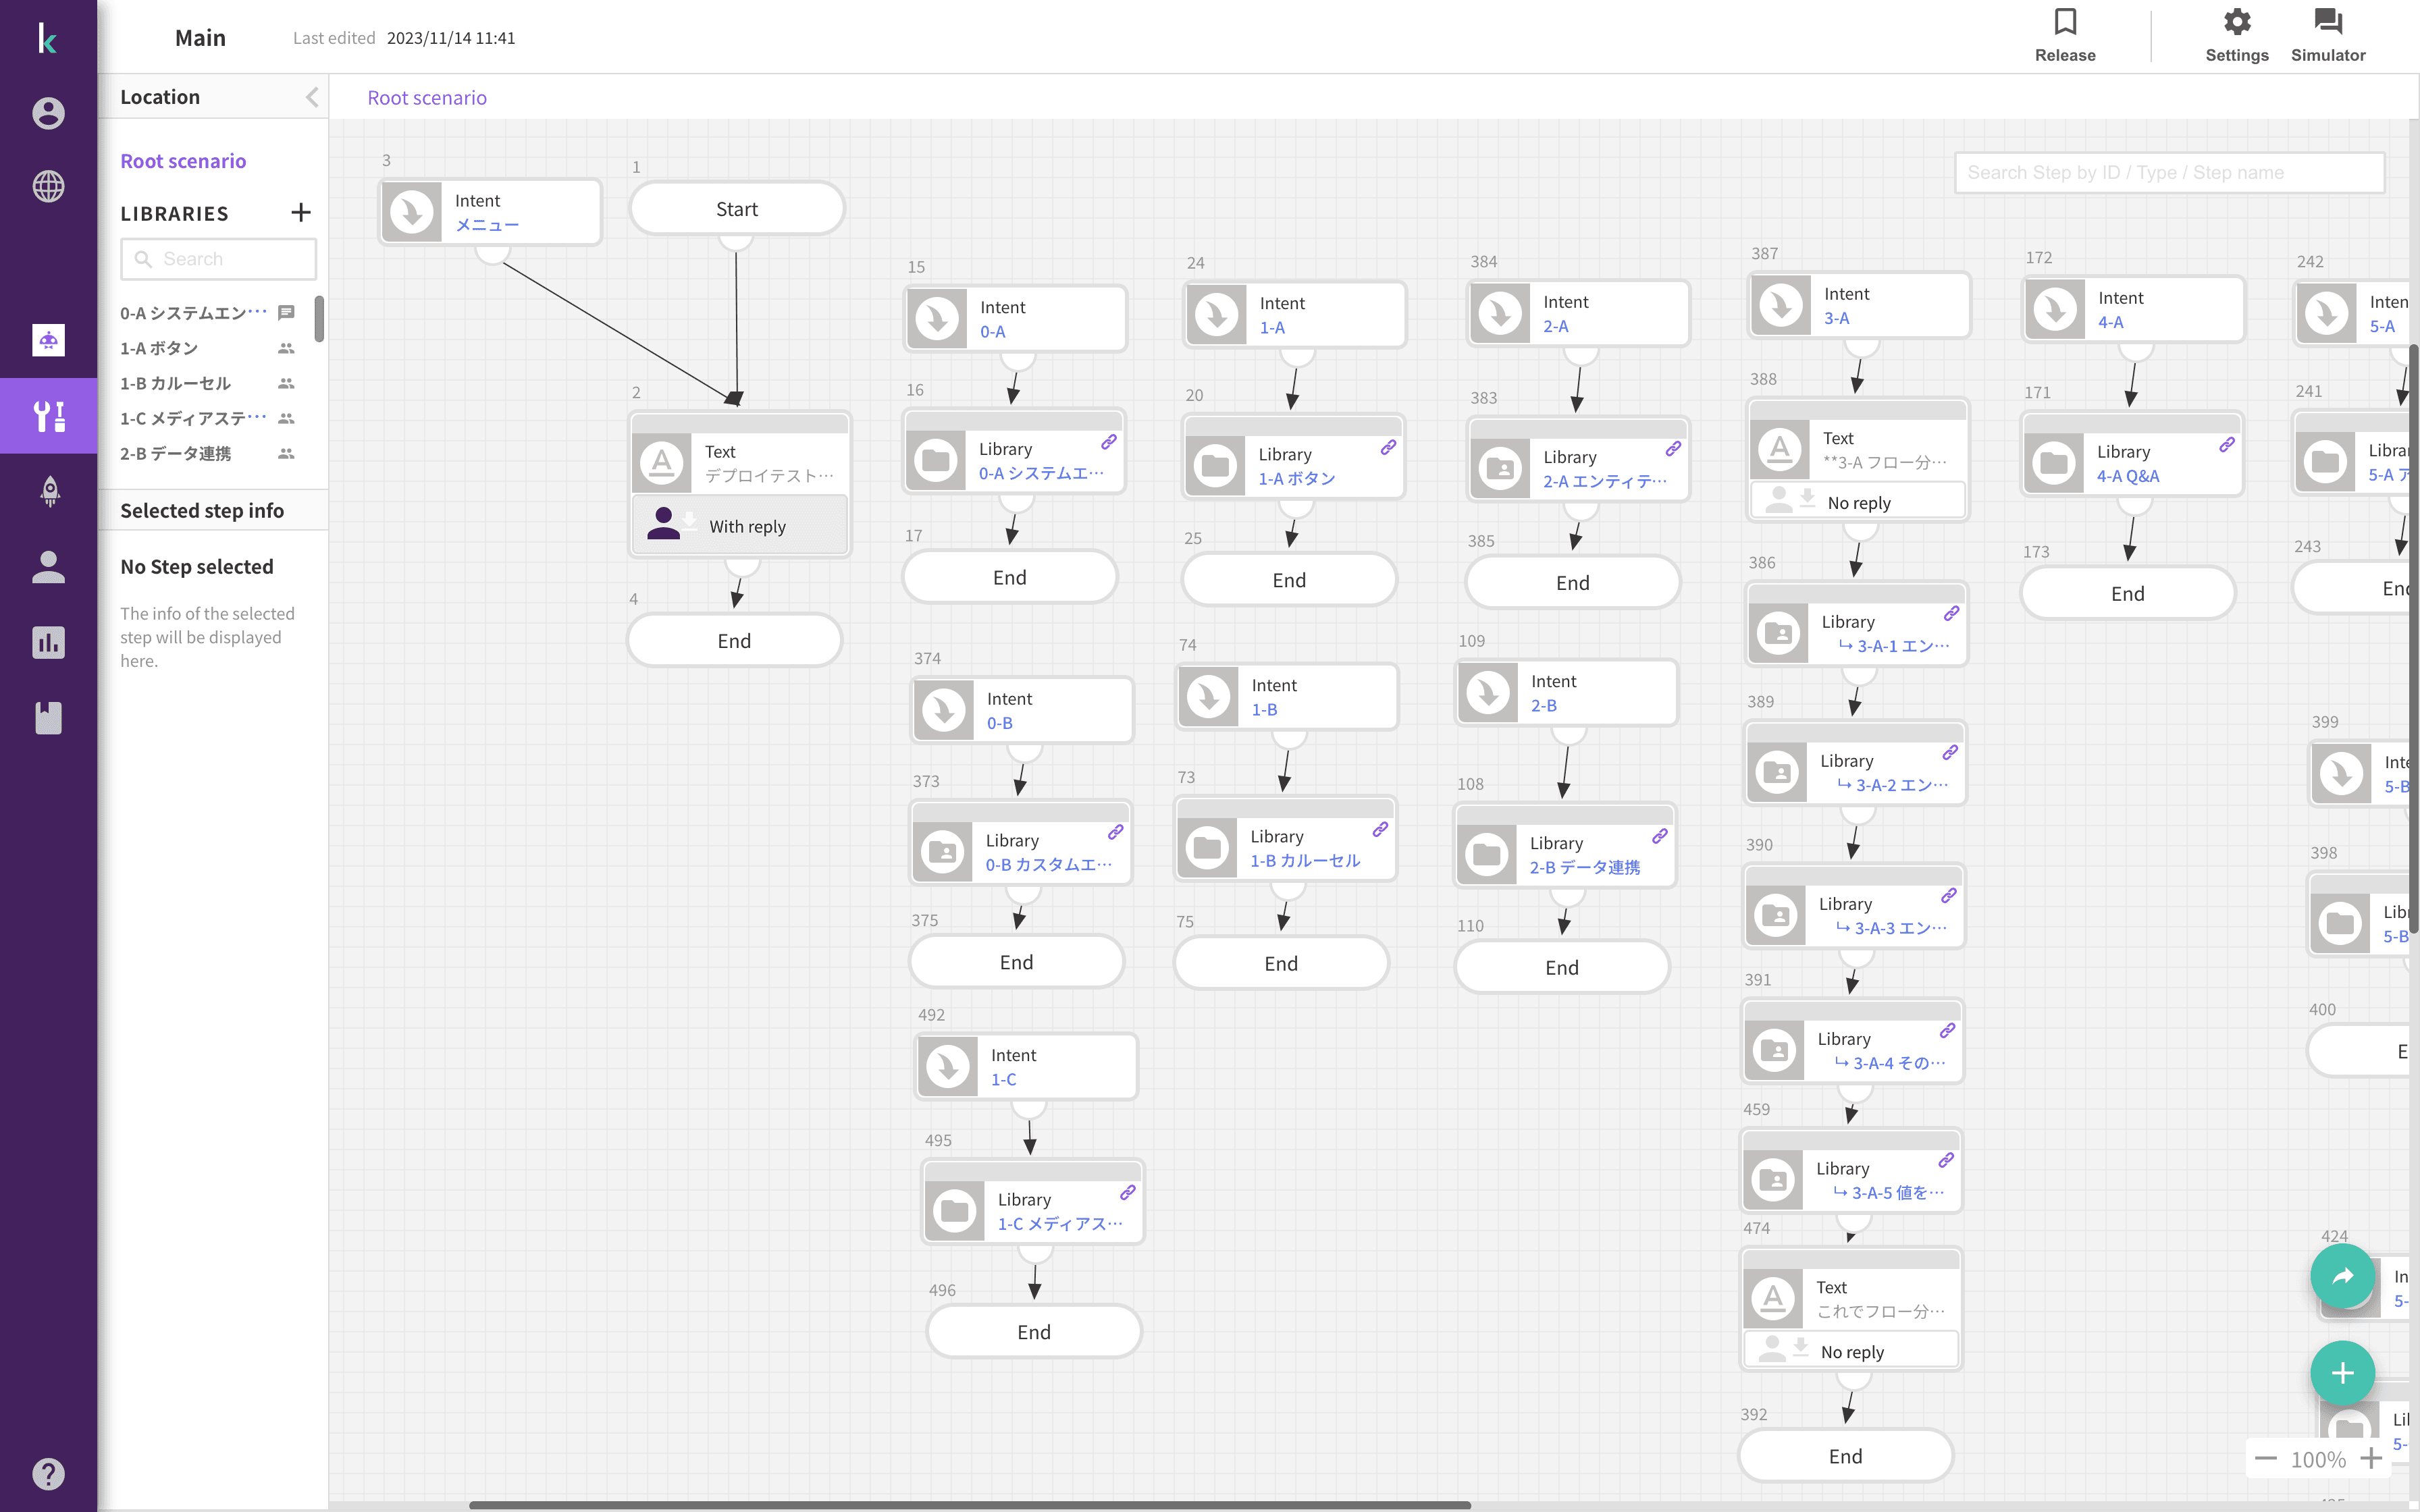
Task: Open the help question mark icon
Action: [x=48, y=1473]
